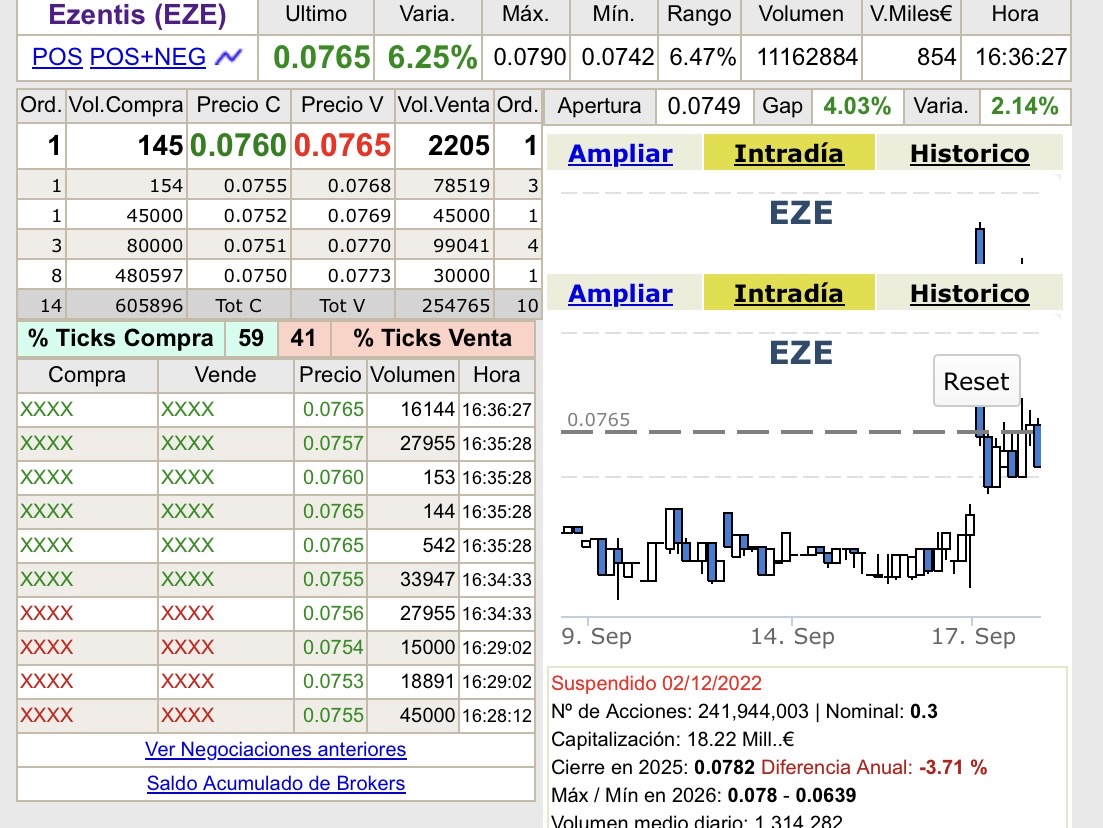
Task: Select the upper Historico tab
Action: pyautogui.click(x=969, y=153)
